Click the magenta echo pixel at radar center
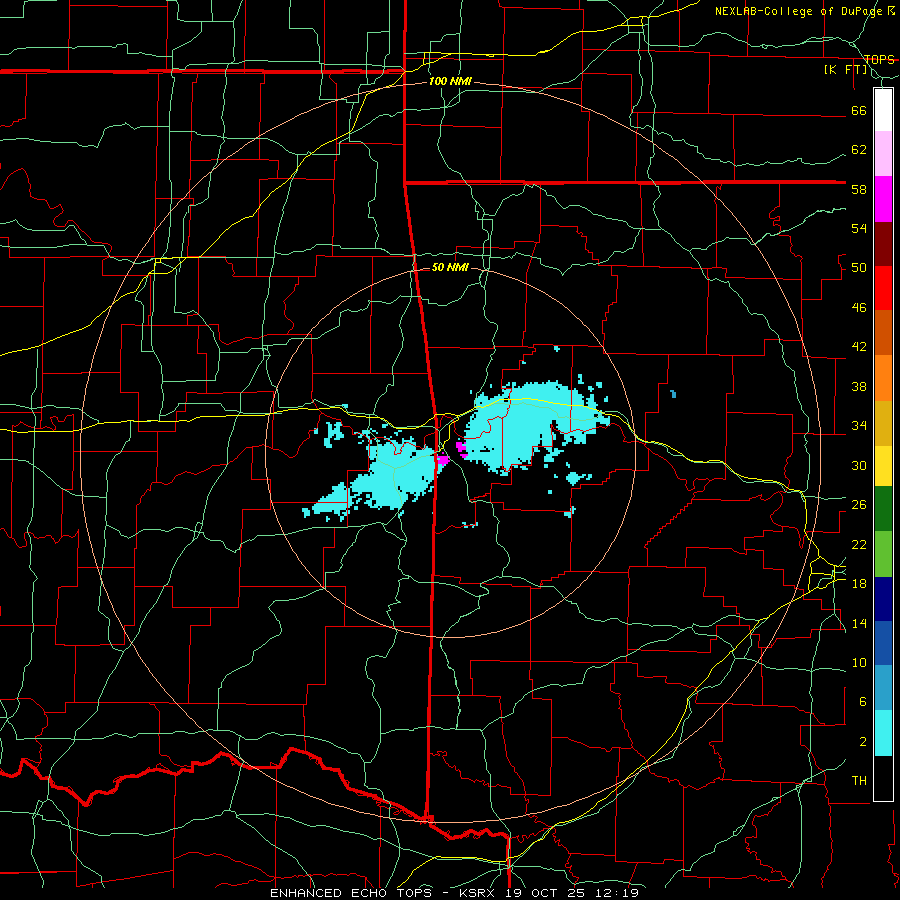 443,459
